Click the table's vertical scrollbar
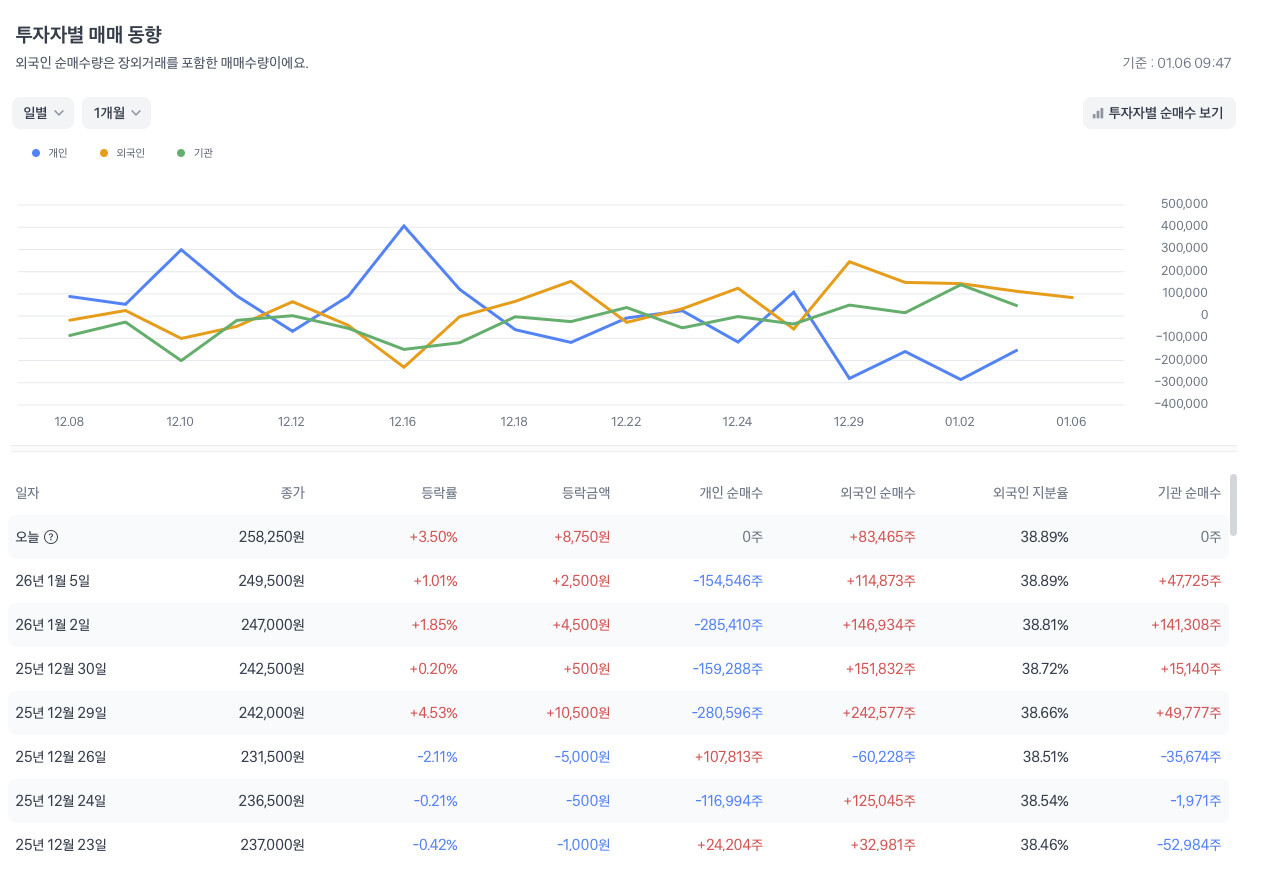1278x892 pixels. click(x=1233, y=505)
